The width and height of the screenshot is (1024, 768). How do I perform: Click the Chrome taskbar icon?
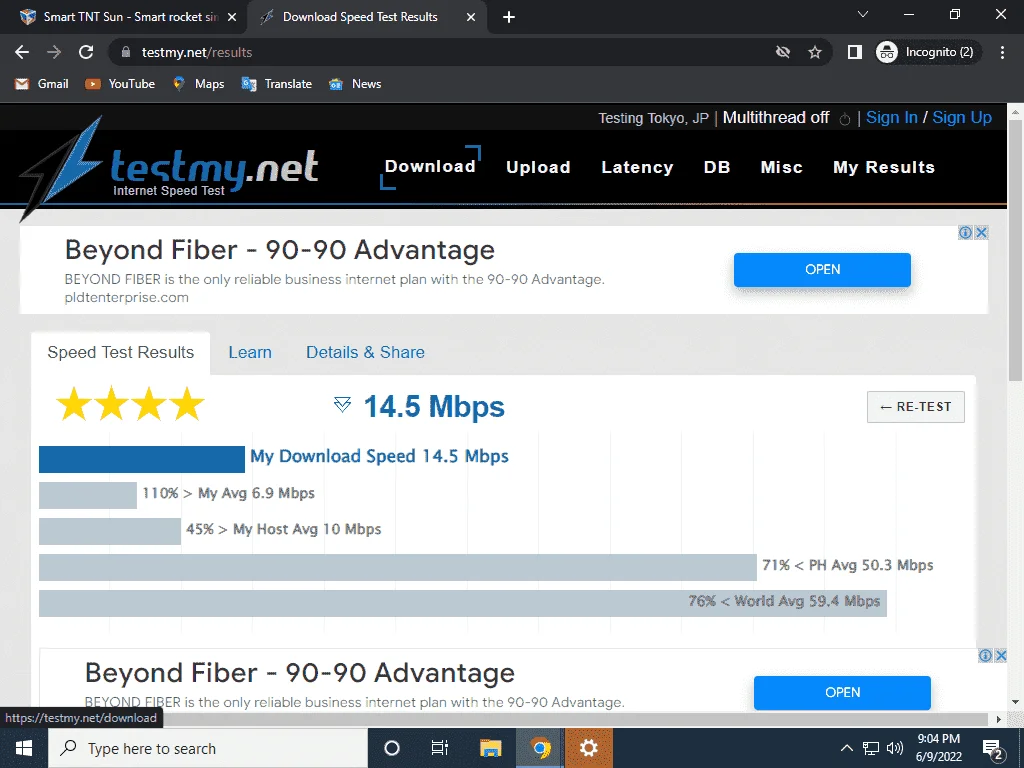[540, 748]
